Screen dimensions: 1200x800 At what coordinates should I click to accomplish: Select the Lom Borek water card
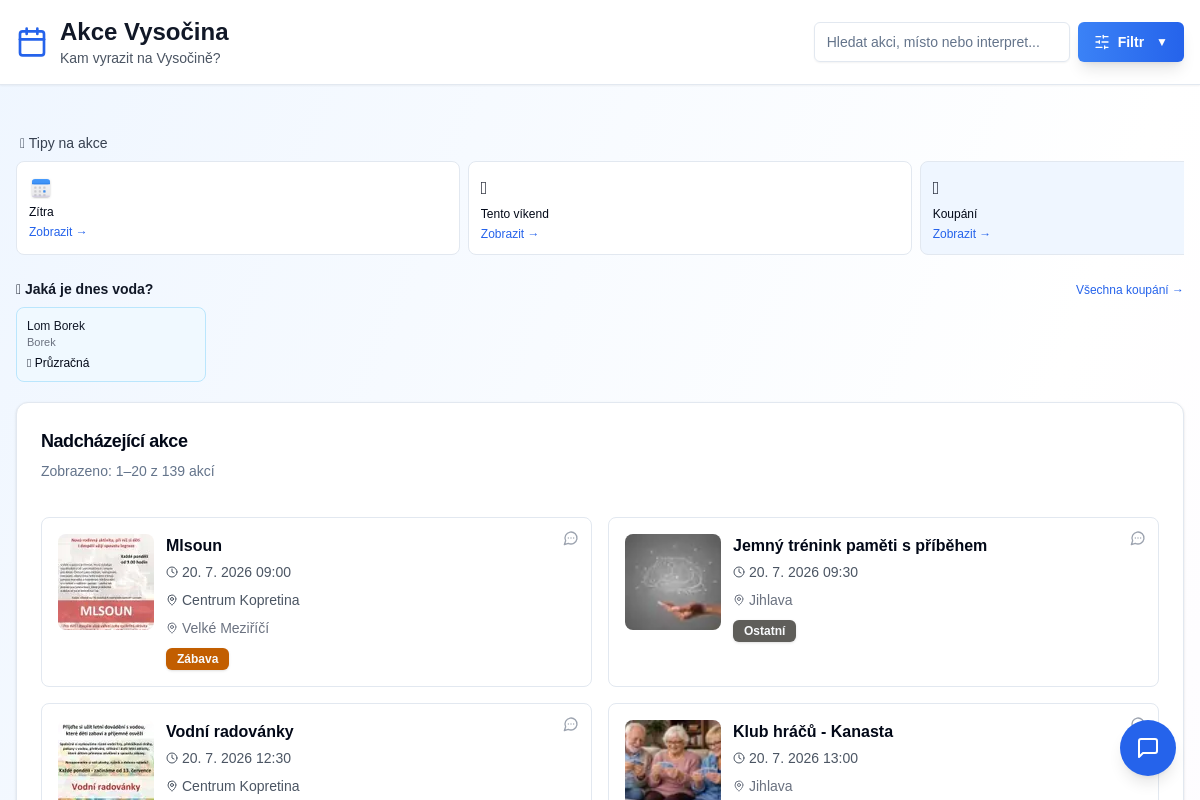111,344
